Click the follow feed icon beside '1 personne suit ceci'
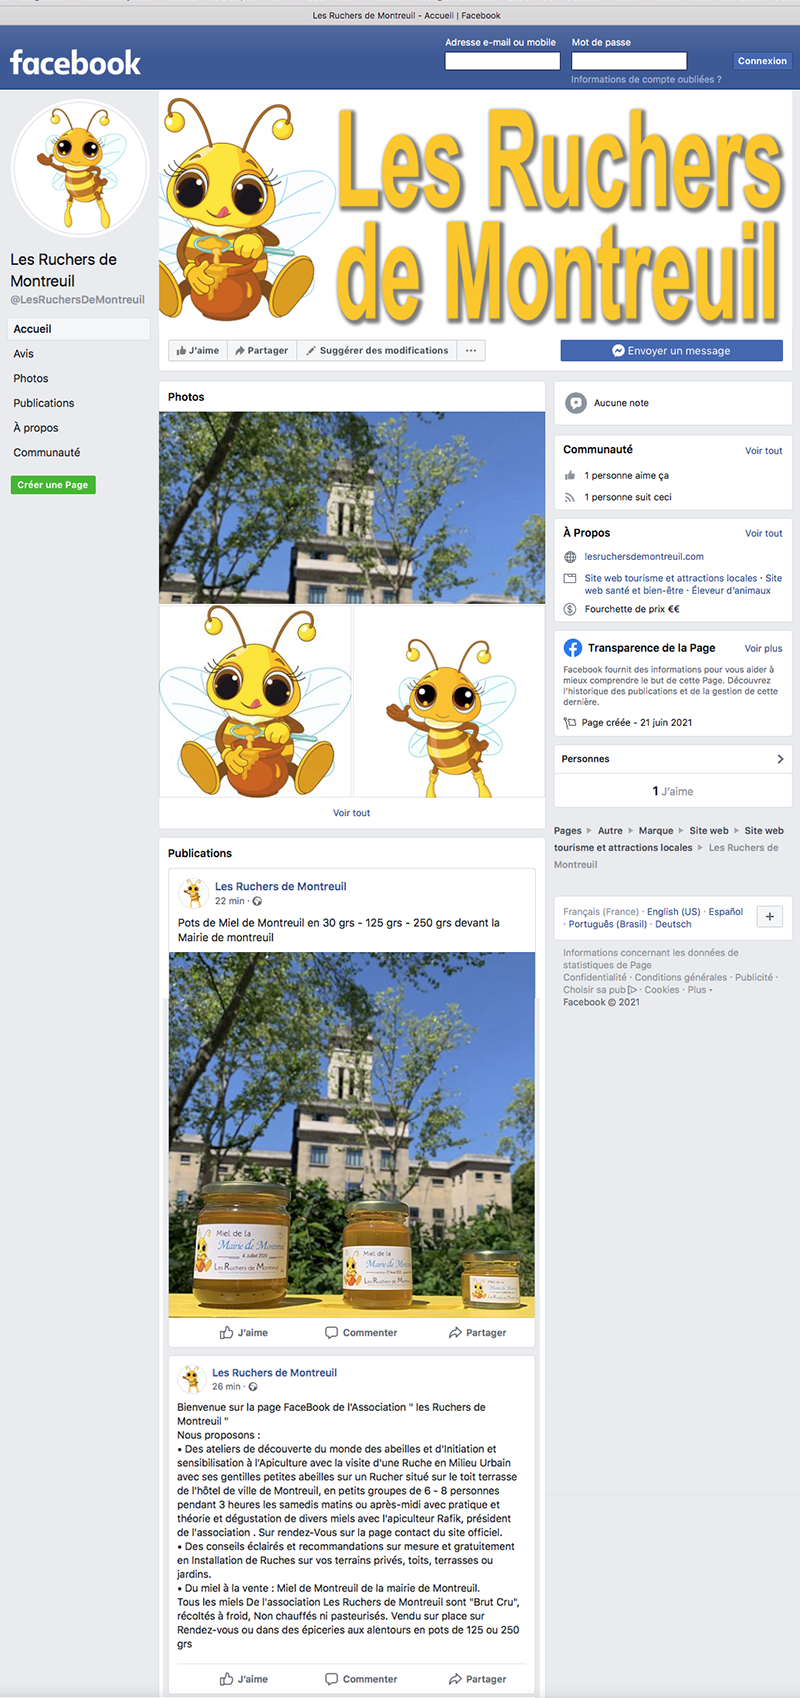 [x=570, y=497]
